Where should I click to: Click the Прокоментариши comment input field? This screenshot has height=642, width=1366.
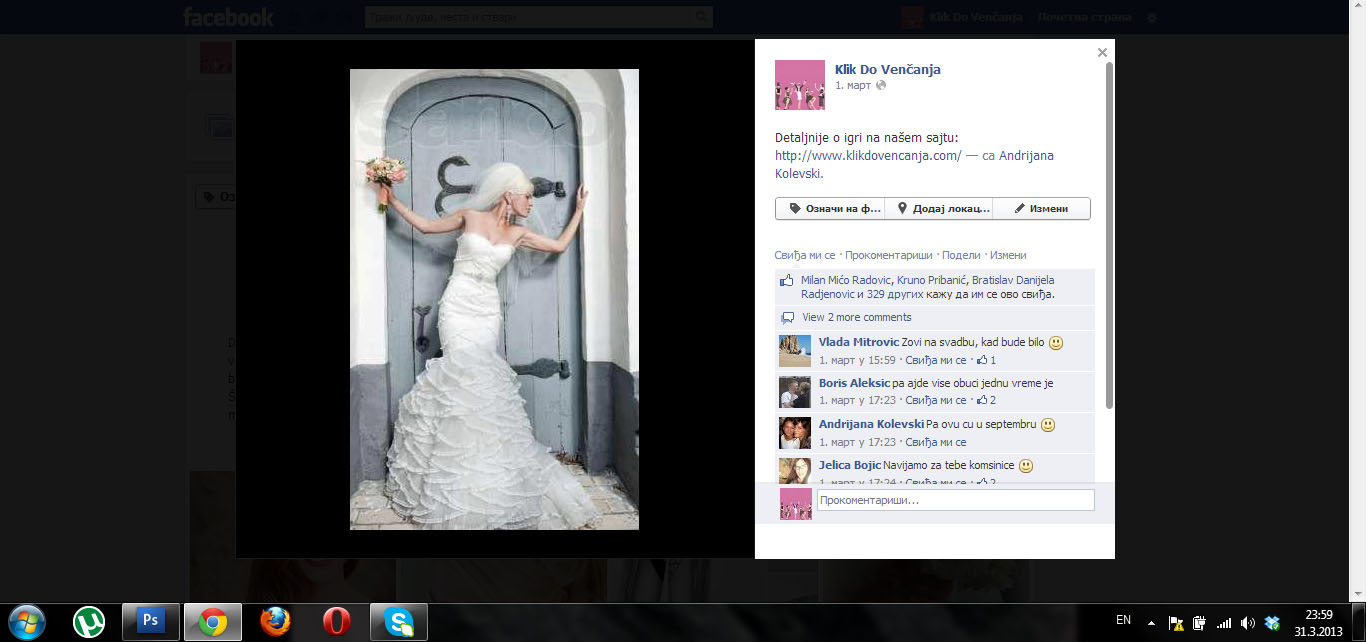pyautogui.click(x=955, y=500)
